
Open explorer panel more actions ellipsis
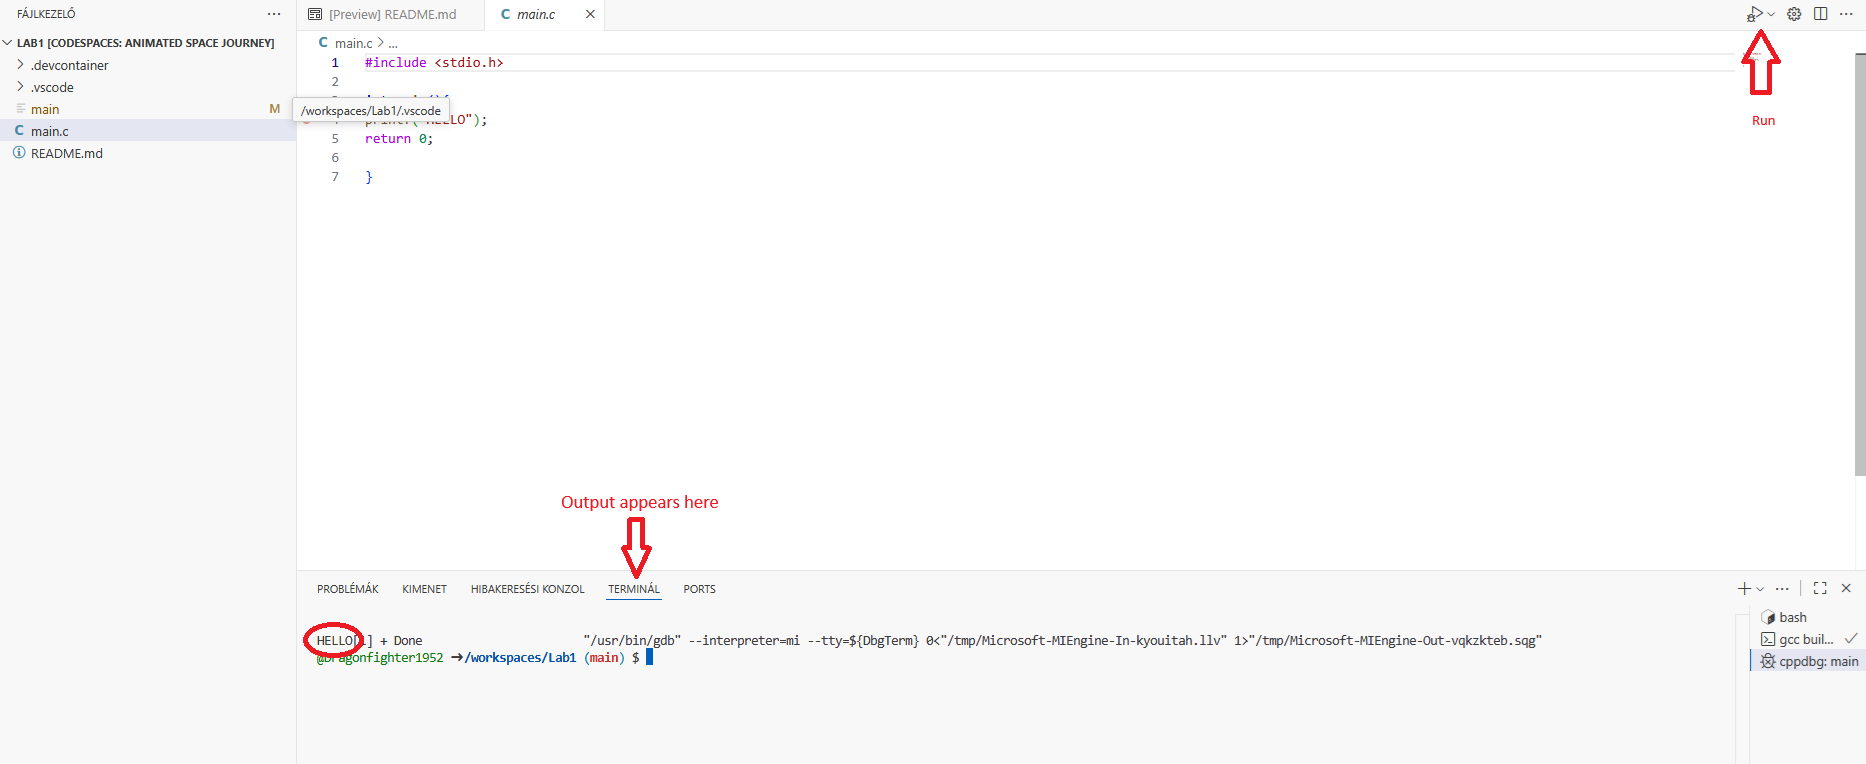[x=274, y=14]
